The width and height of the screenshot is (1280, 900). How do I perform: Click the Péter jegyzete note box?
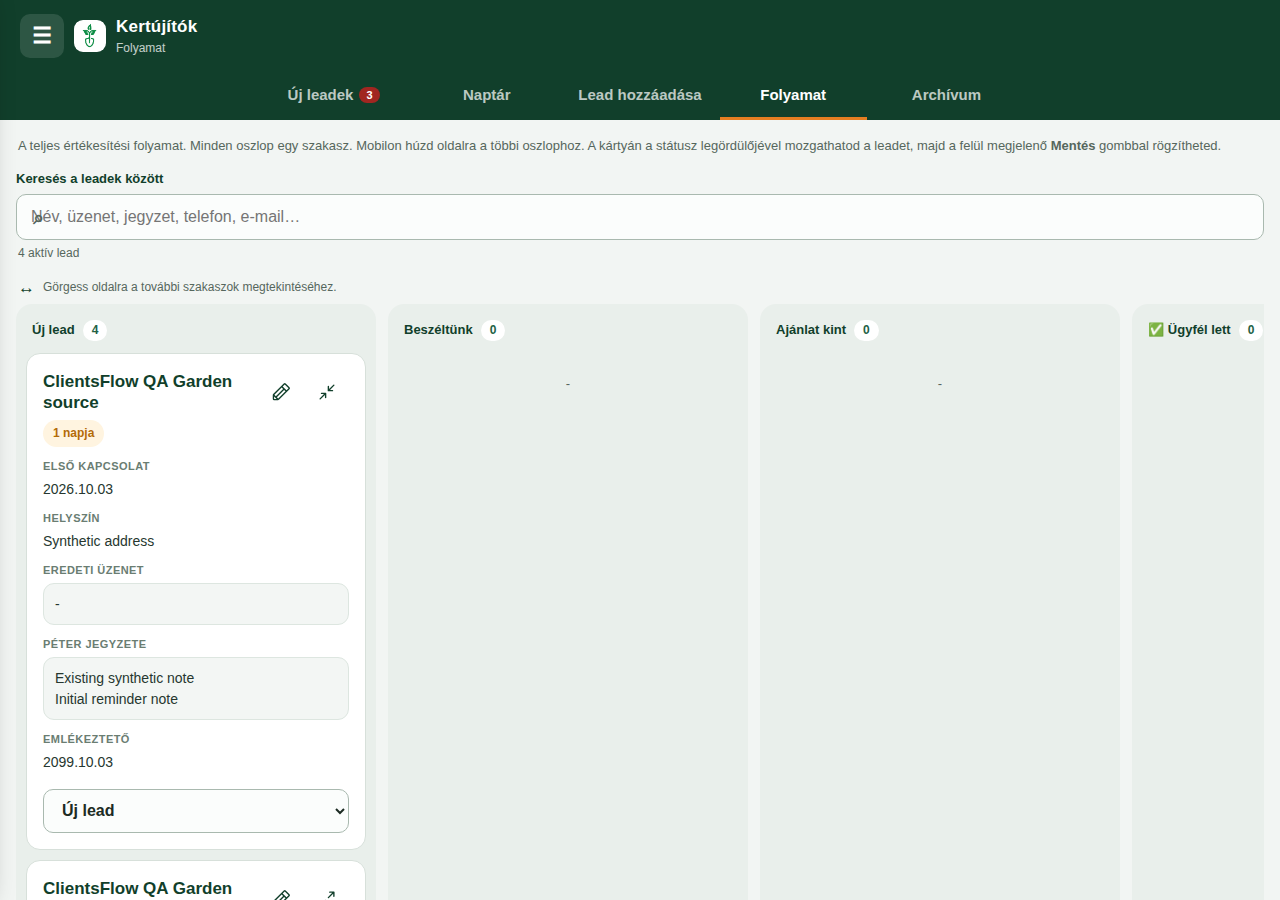(x=196, y=688)
